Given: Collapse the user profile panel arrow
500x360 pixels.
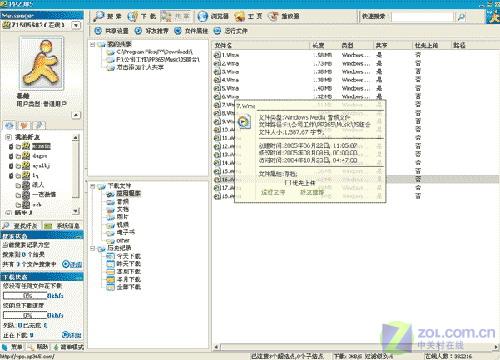Looking at the screenshot, I should (x=76, y=115).
